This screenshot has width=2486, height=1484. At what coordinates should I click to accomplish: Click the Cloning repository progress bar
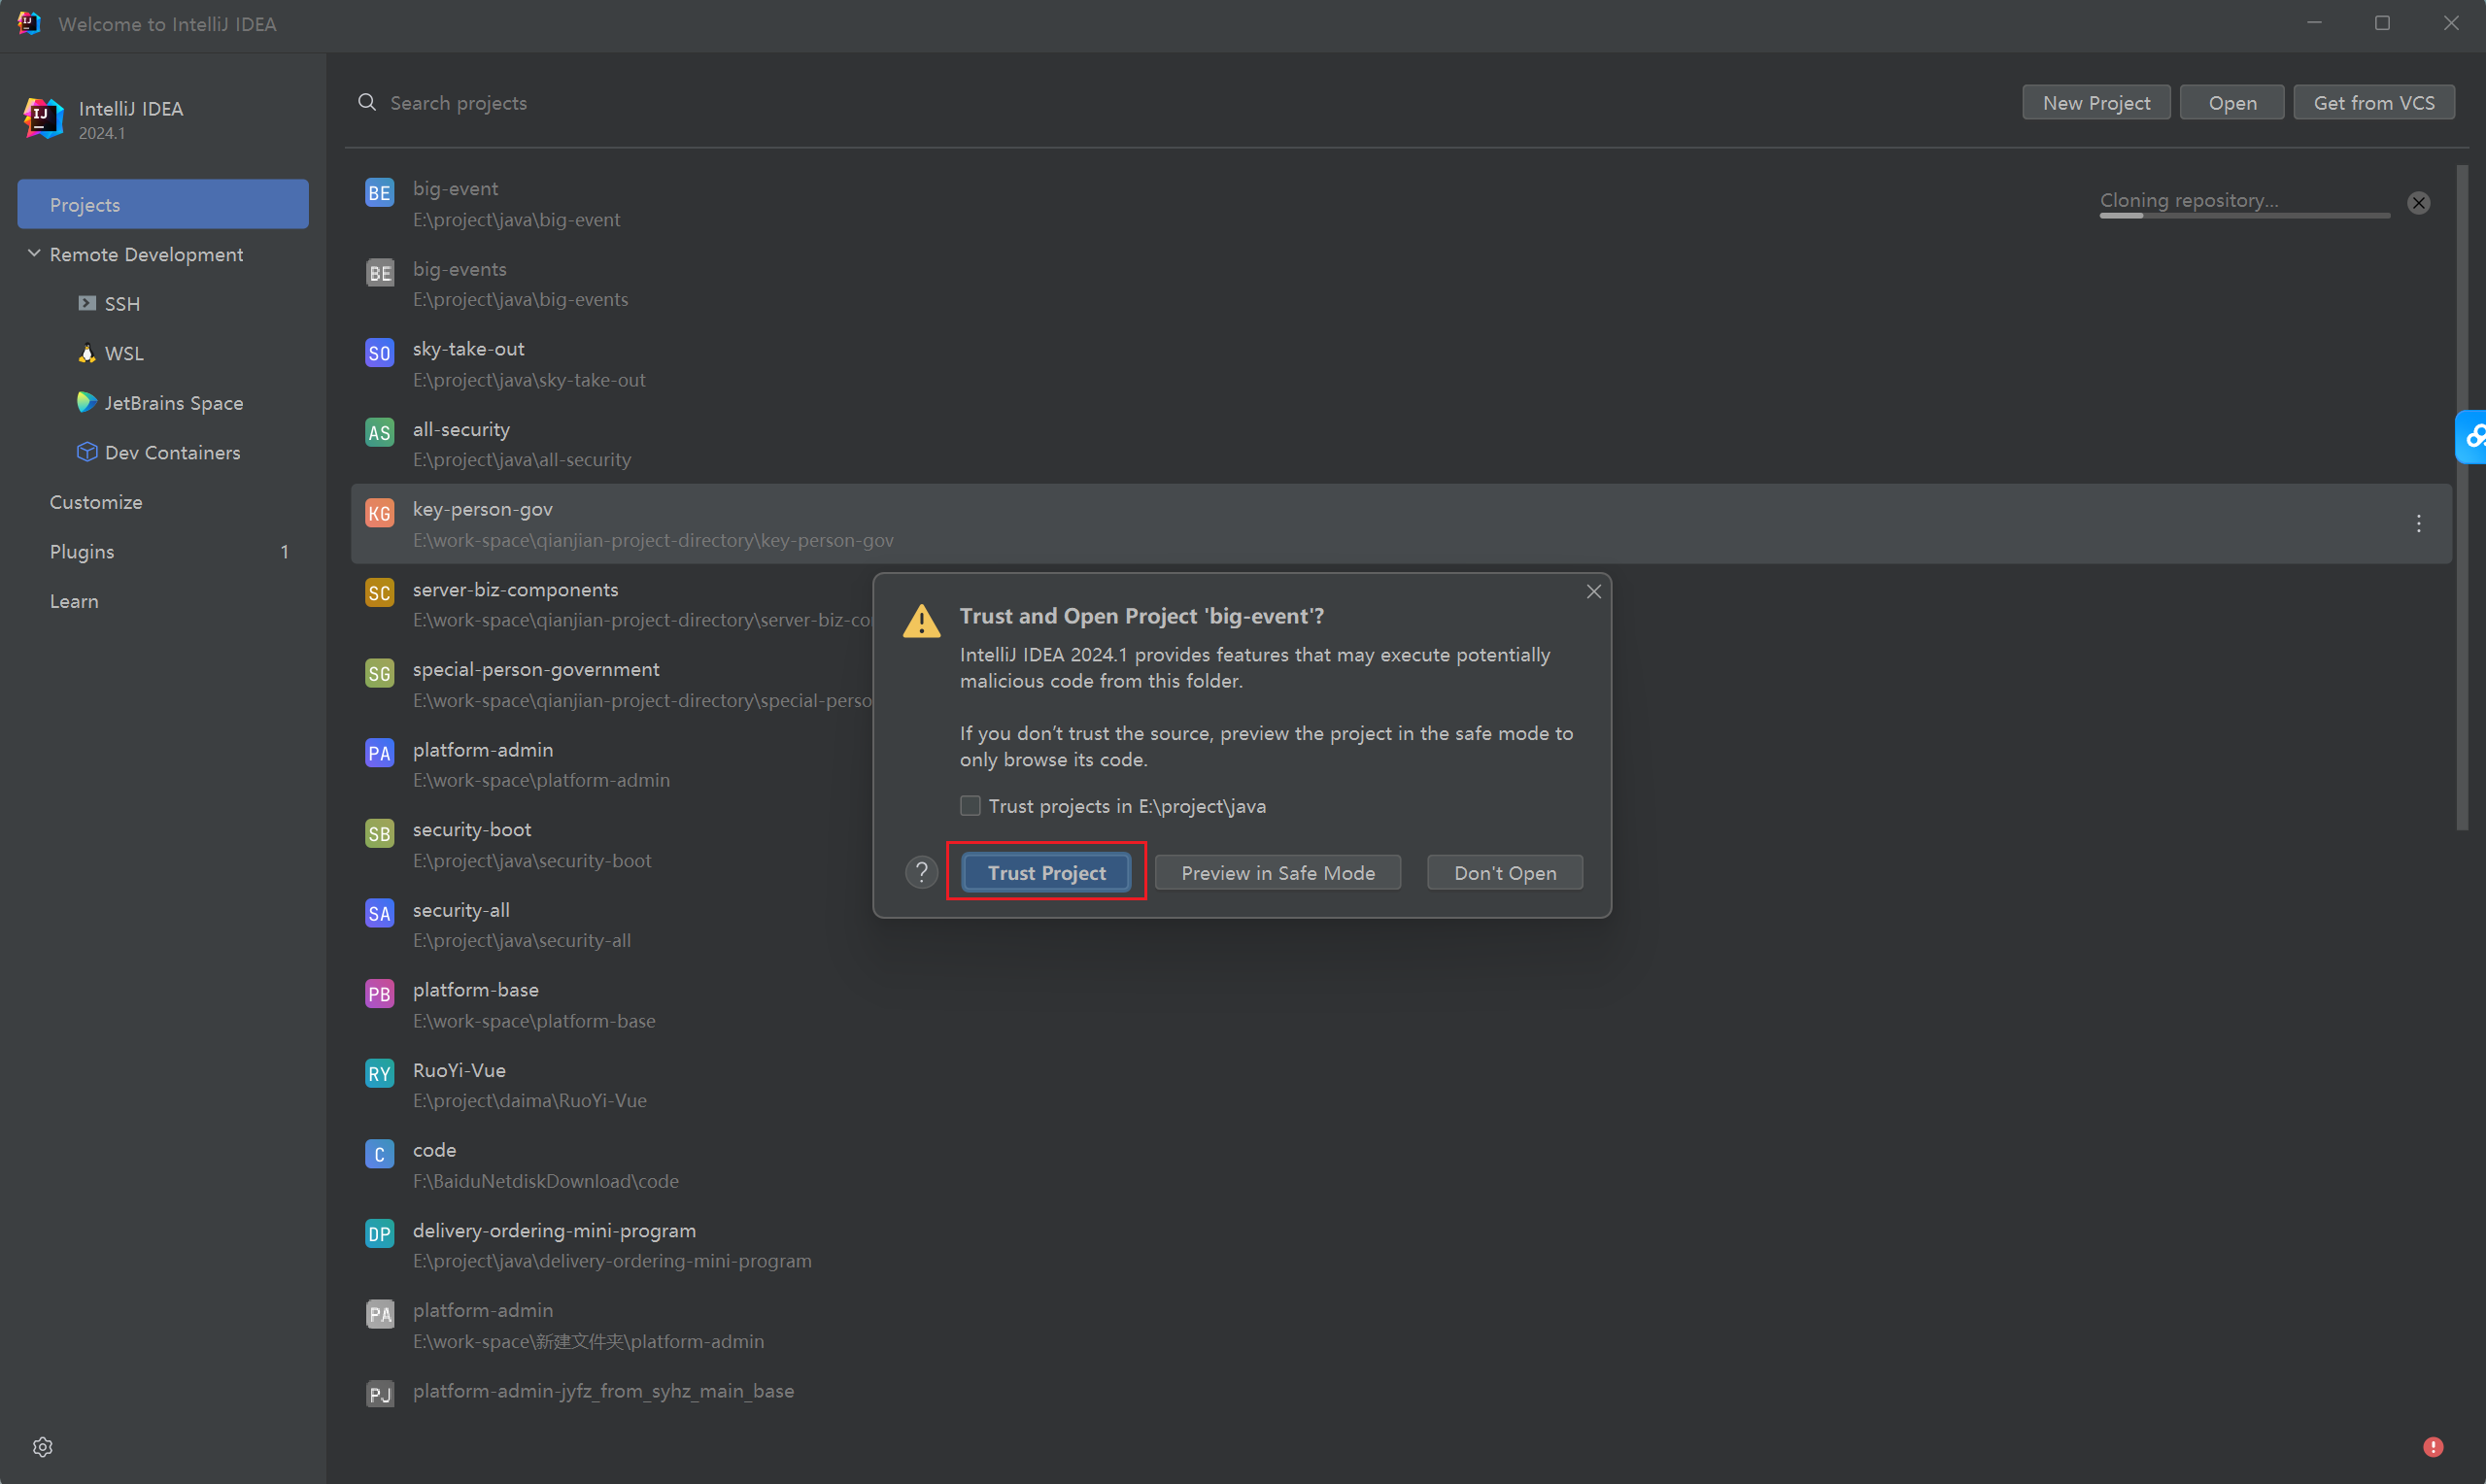[x=2244, y=215]
